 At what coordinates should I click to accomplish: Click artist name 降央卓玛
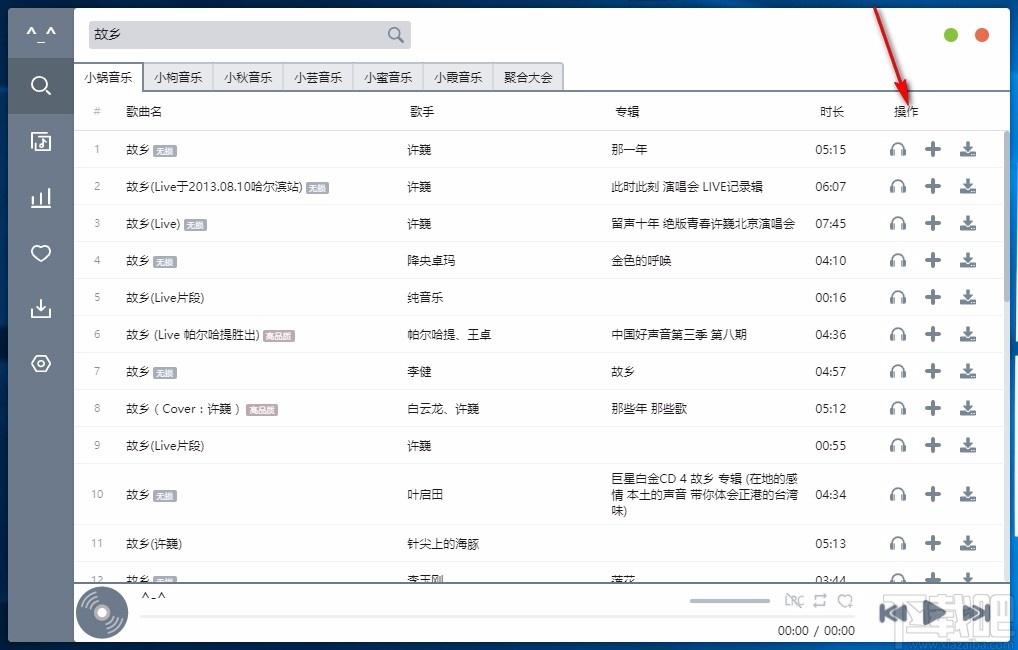point(431,261)
